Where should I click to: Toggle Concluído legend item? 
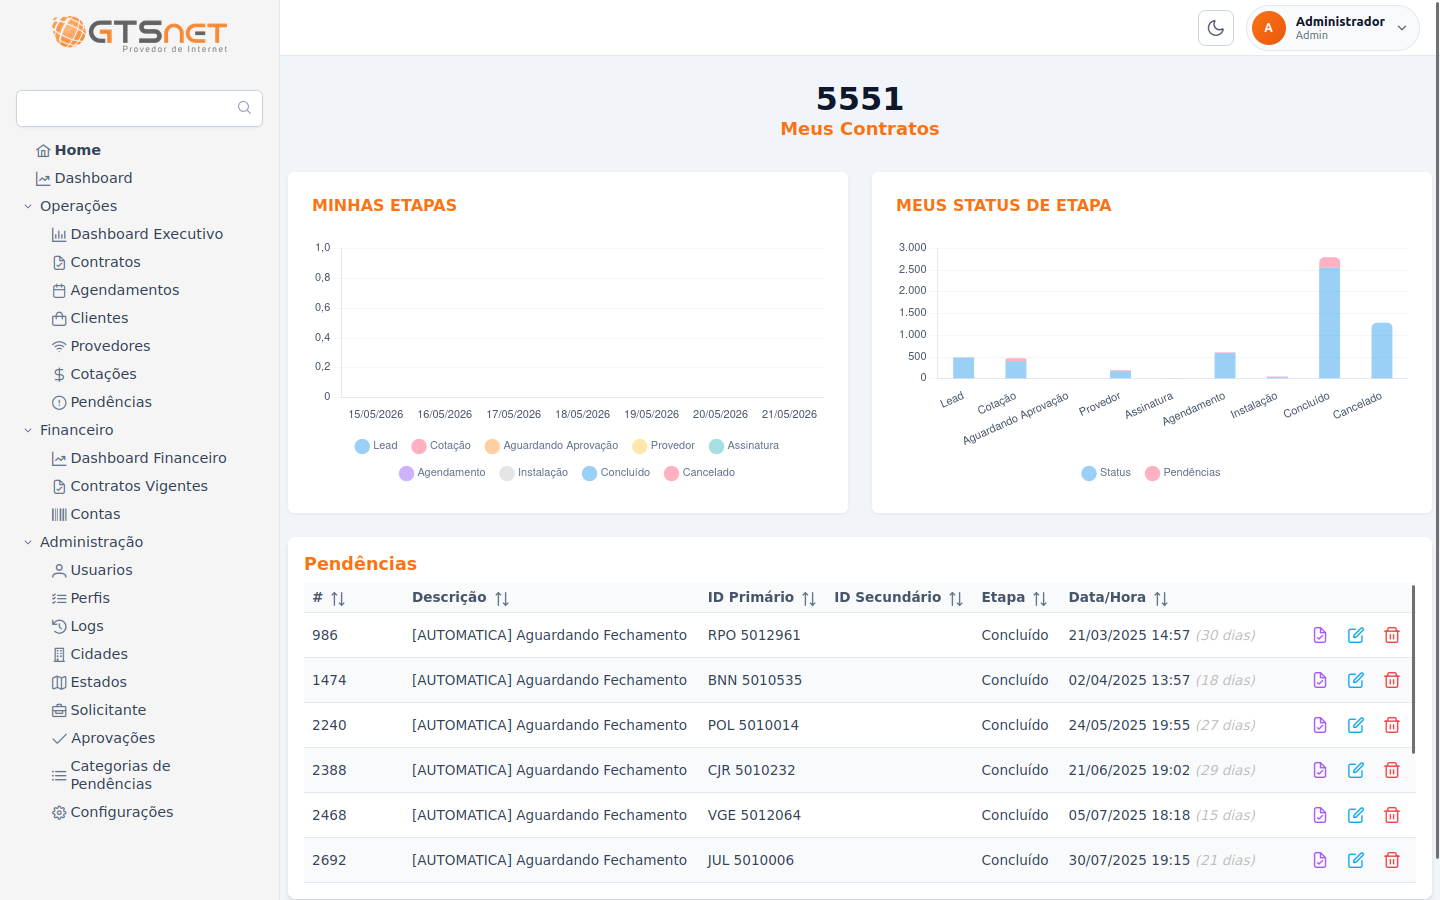616,473
